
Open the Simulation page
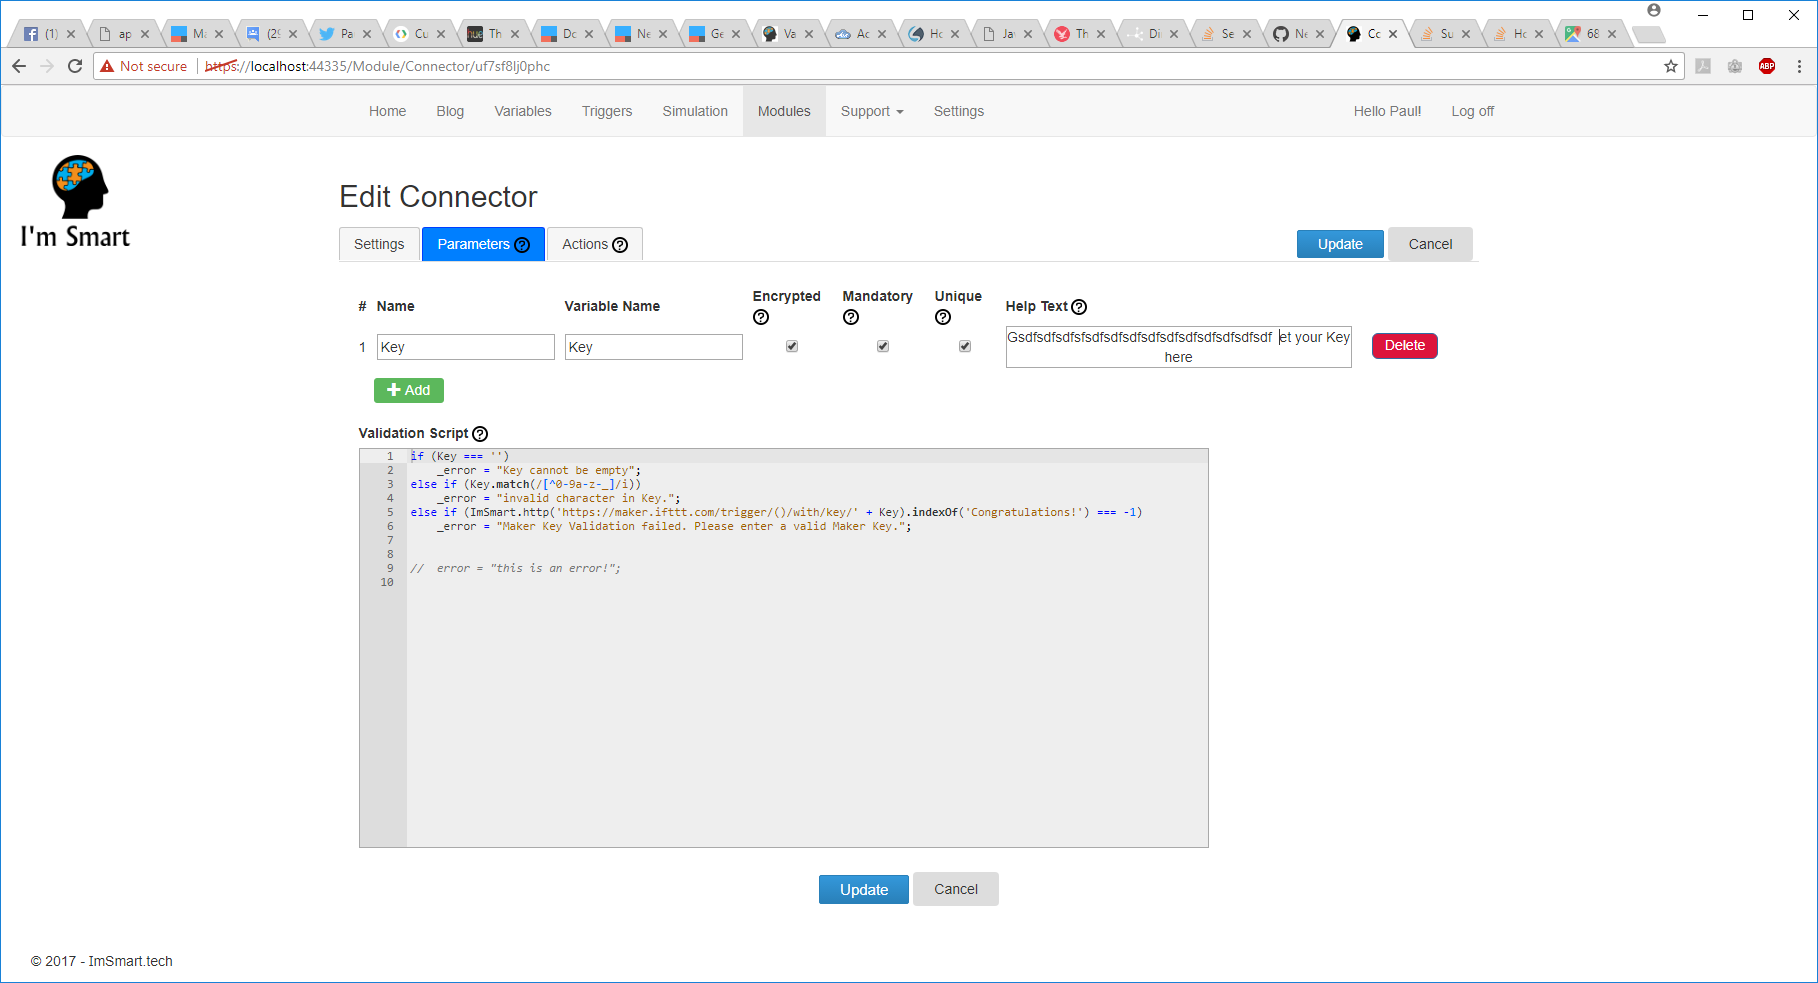click(x=695, y=111)
